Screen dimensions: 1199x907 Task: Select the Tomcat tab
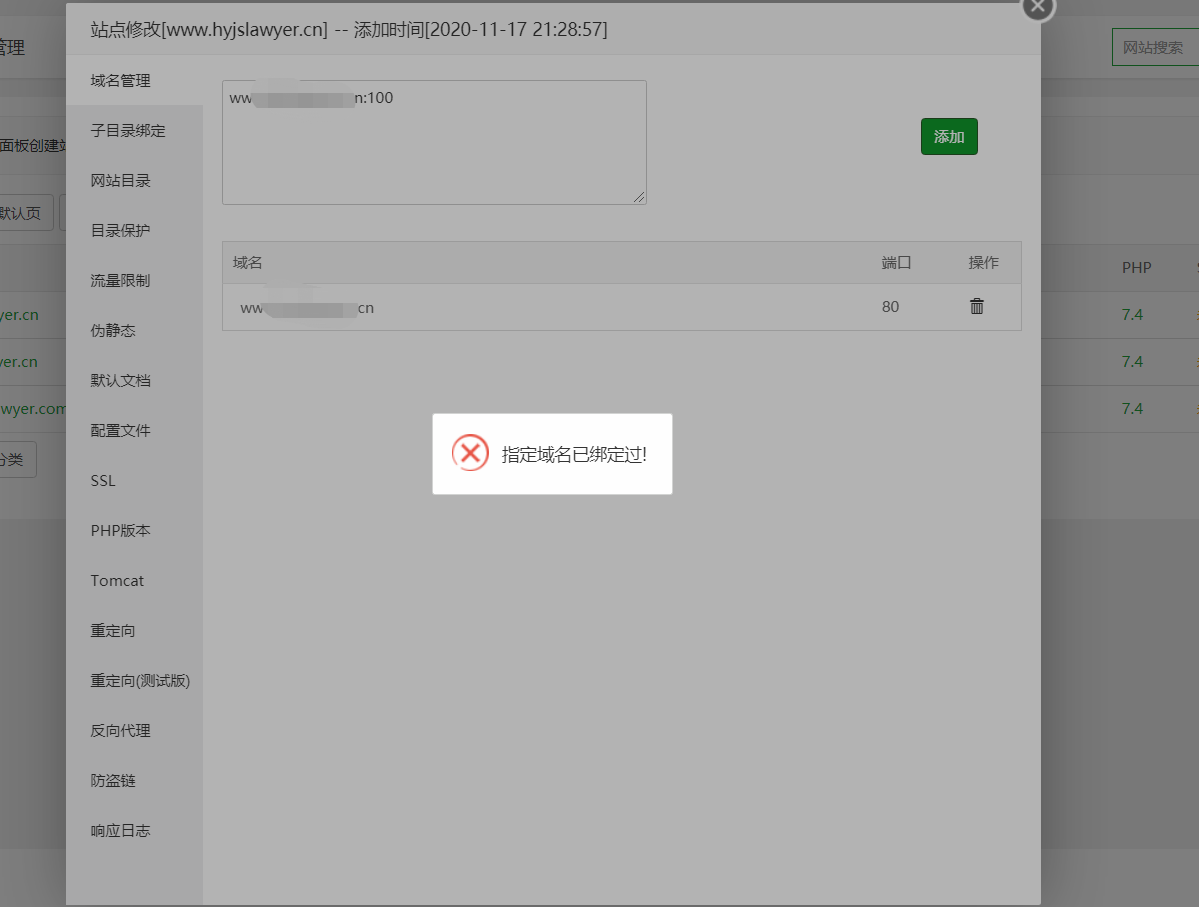click(134, 580)
